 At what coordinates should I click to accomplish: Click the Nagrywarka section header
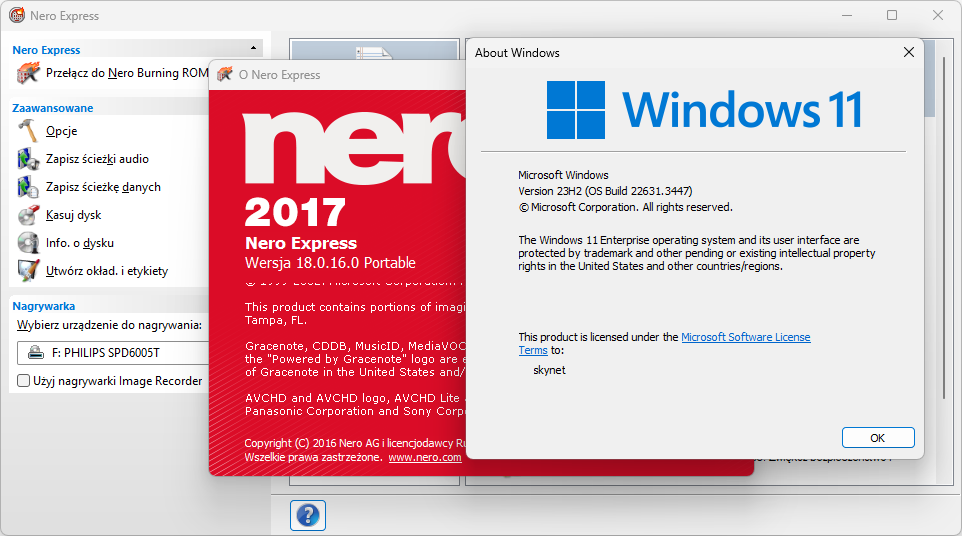pyautogui.click(x=44, y=306)
